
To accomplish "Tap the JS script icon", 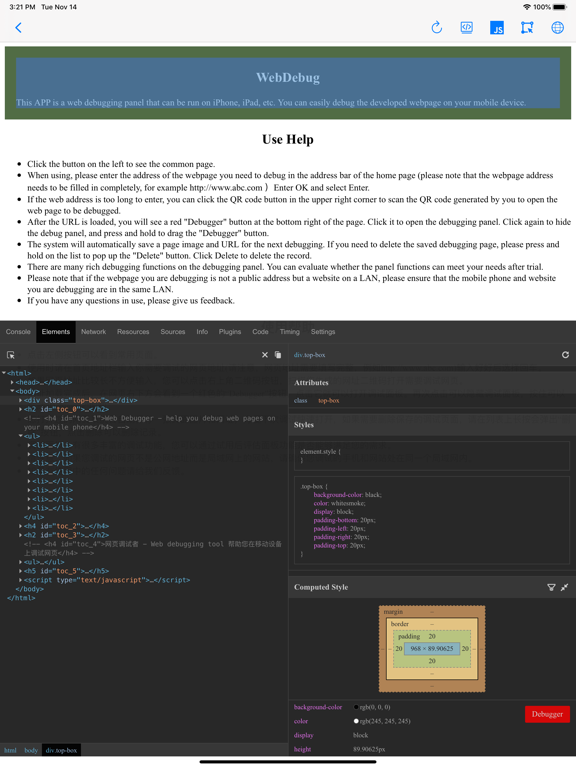I will (497, 27).
